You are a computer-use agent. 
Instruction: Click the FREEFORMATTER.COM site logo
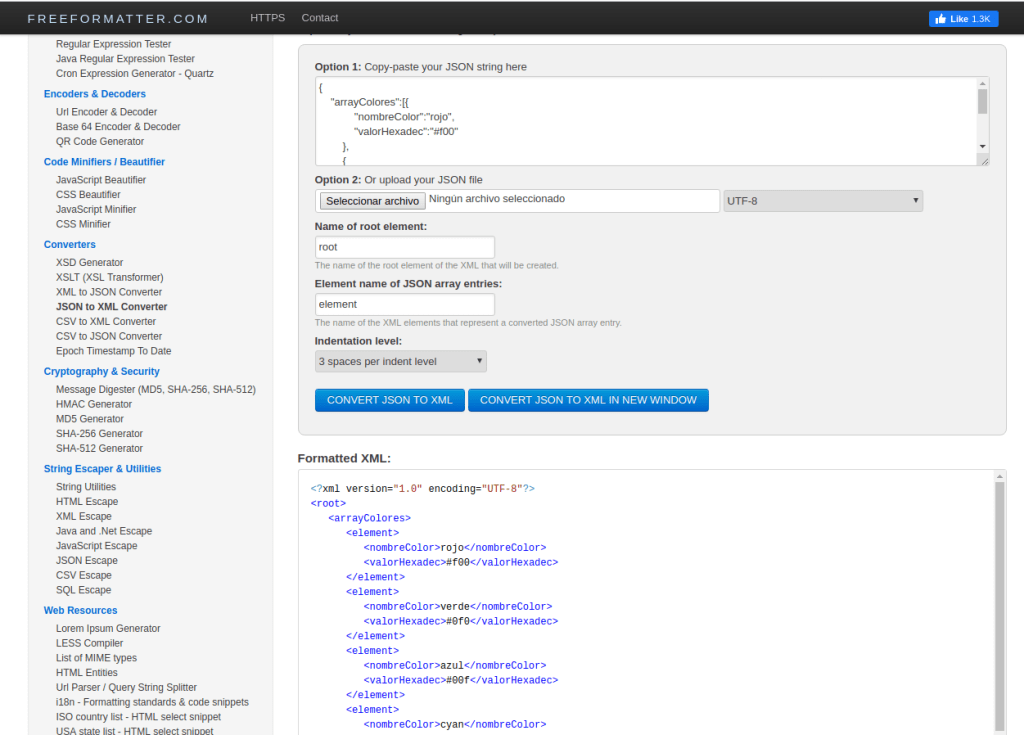pyautogui.click(x=118, y=19)
